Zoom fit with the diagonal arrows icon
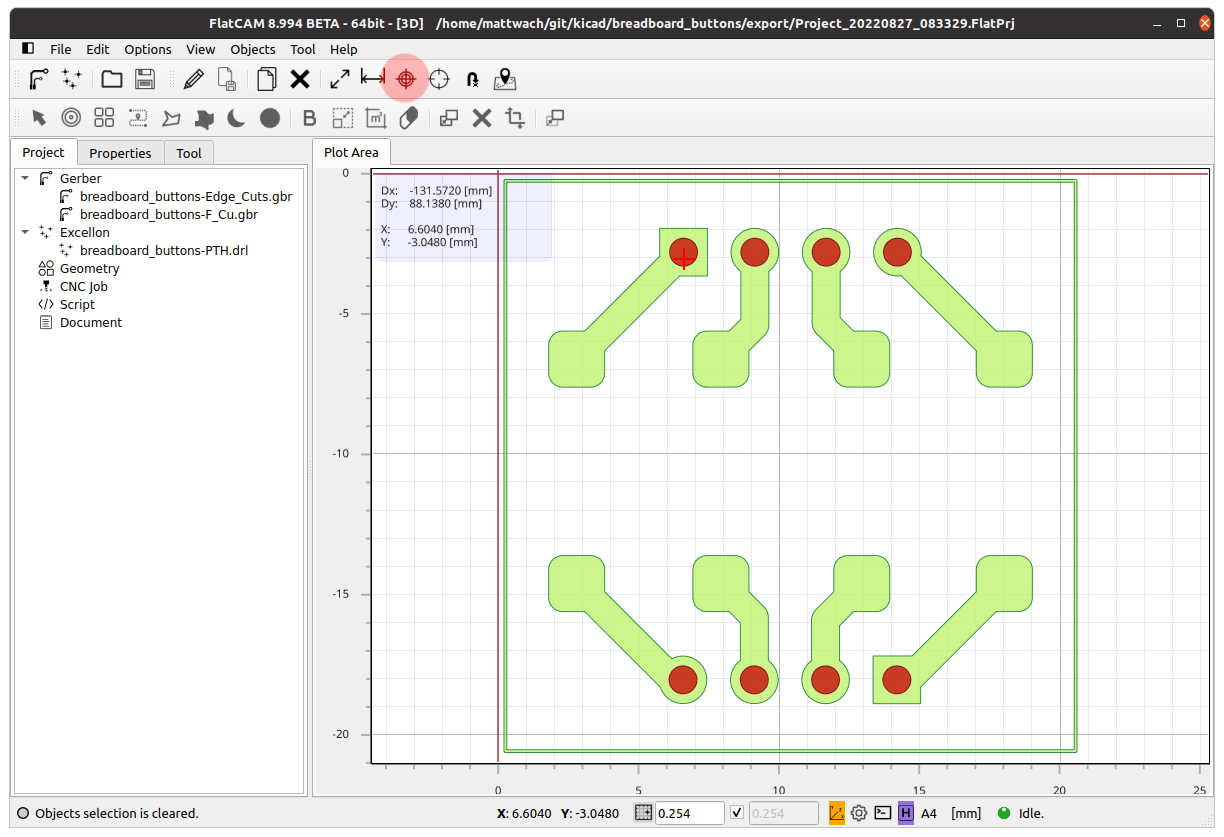This screenshot has height=837, width=1224. (x=340, y=79)
